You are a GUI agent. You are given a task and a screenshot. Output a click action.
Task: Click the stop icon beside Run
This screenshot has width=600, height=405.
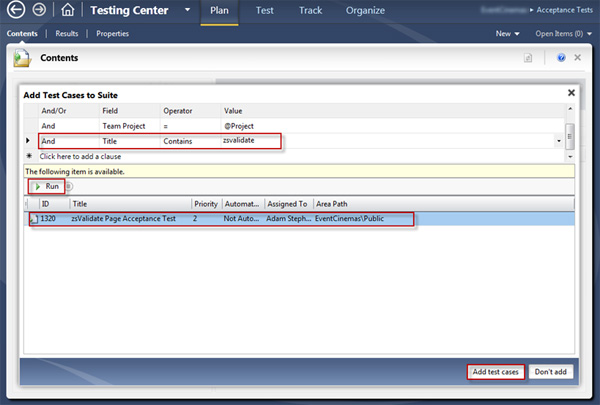70,186
